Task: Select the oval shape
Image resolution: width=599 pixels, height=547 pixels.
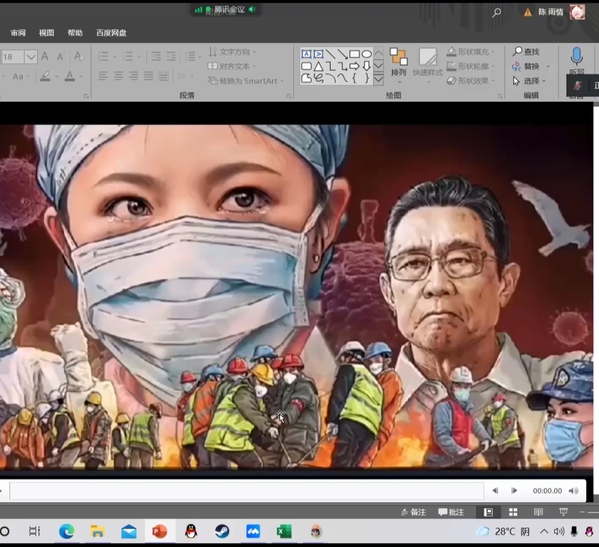Action: (366, 54)
